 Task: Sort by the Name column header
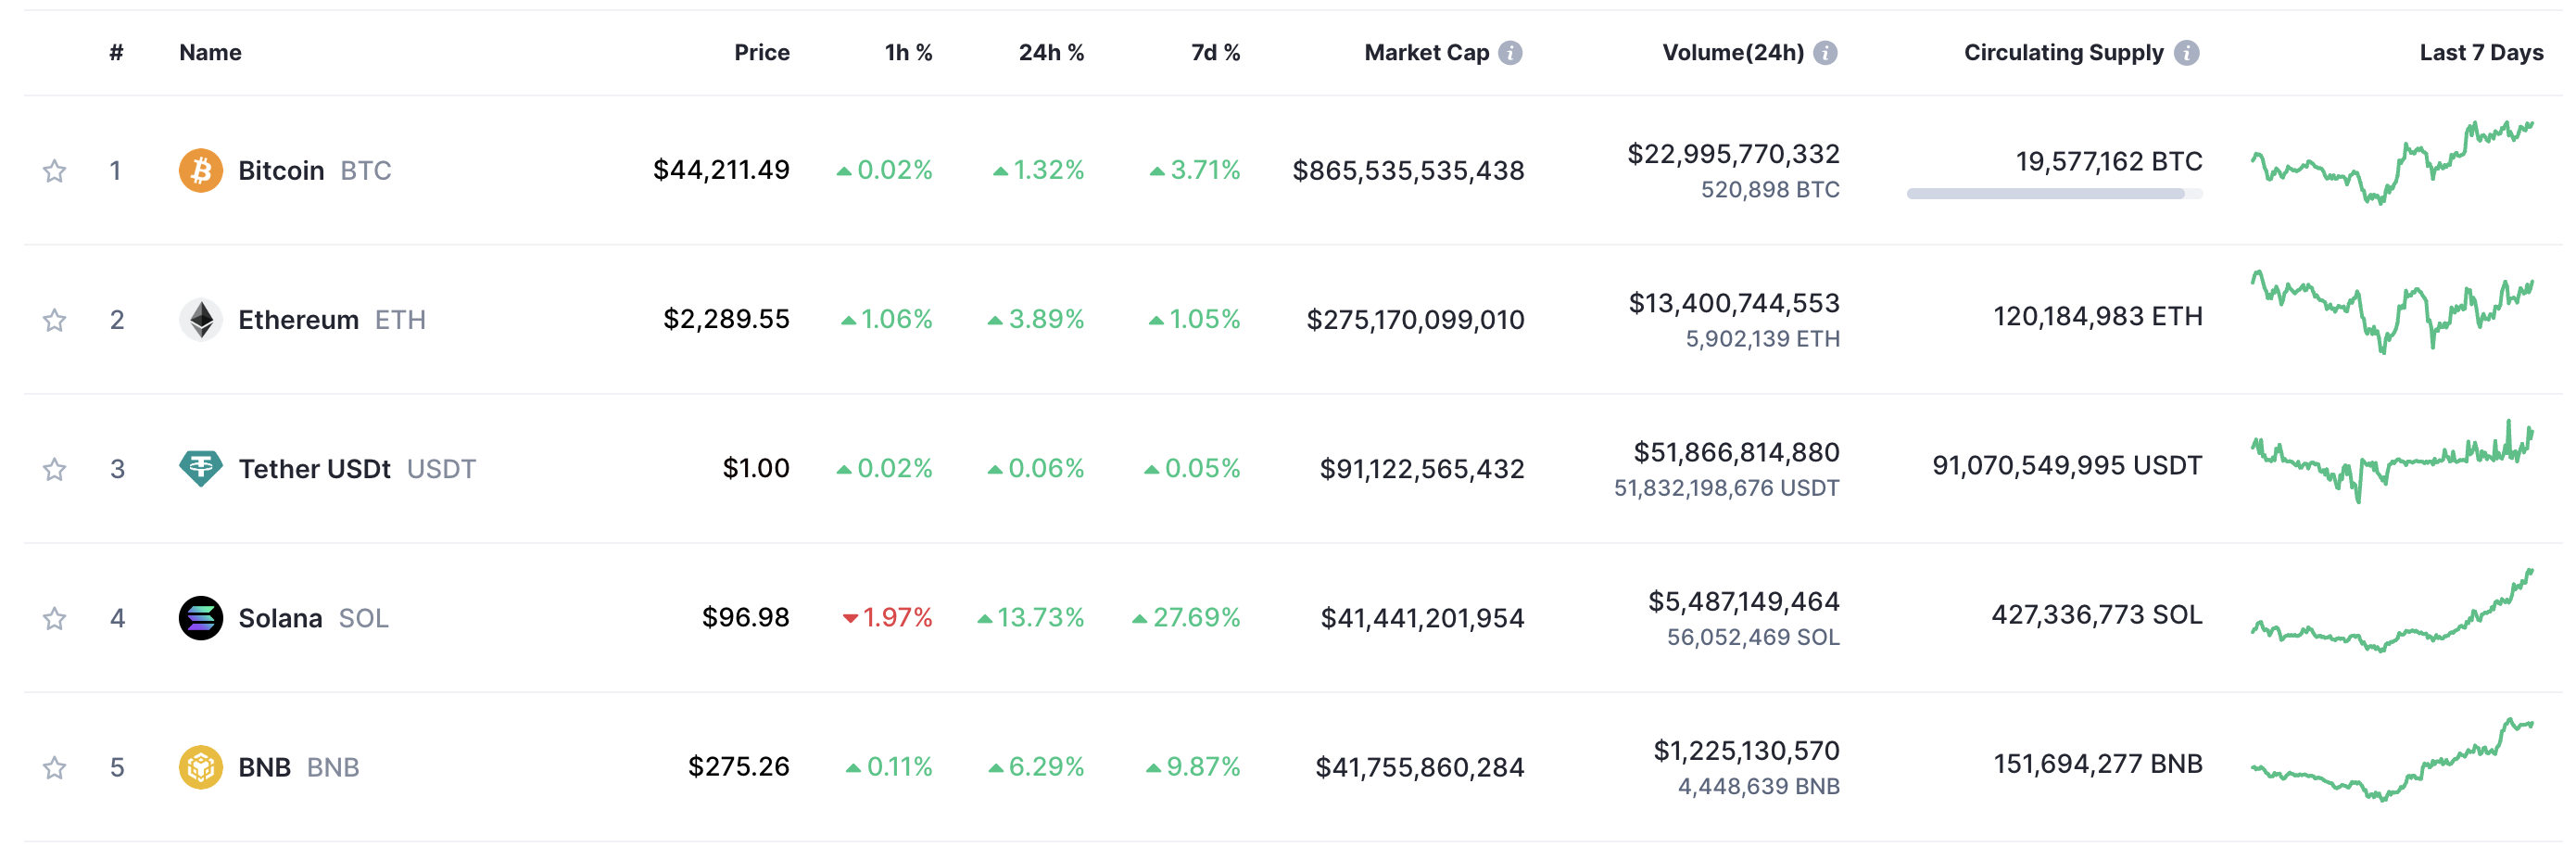coord(210,53)
